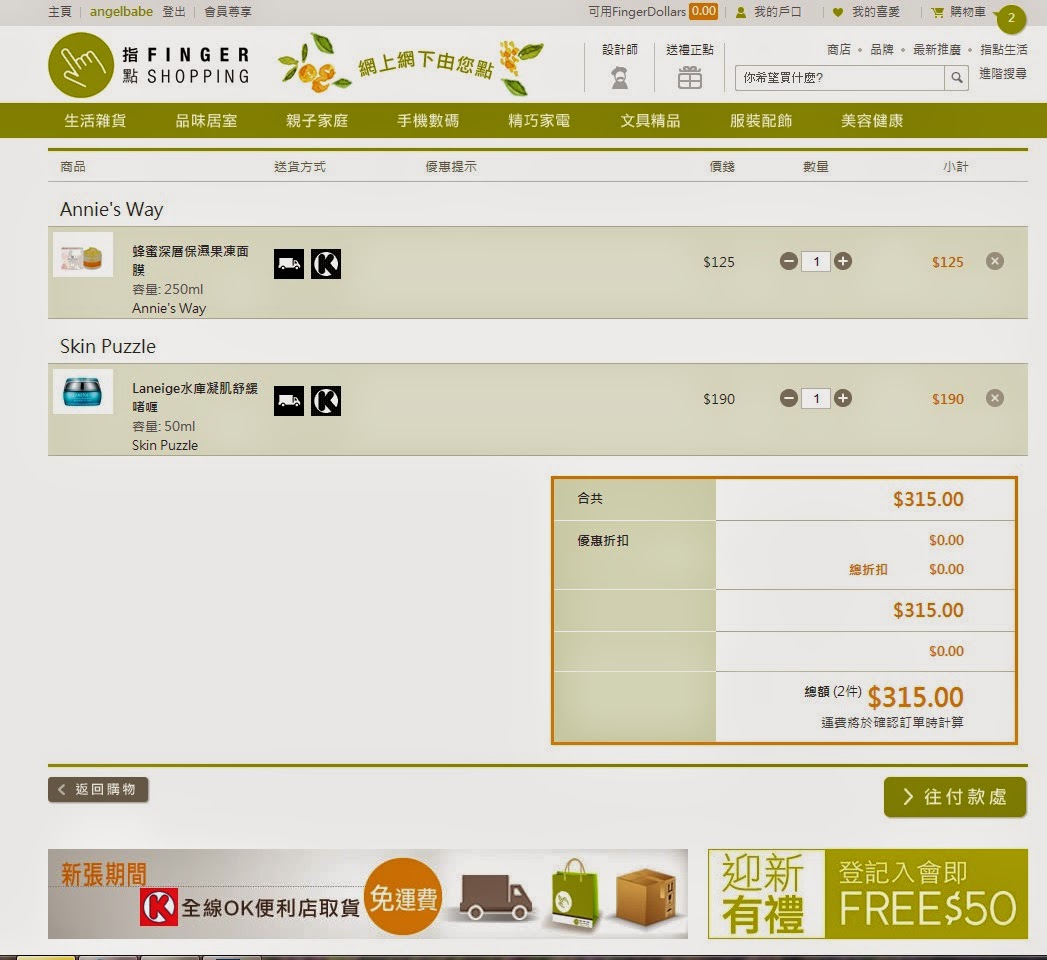Click the 總折扣 label

pos(868,569)
